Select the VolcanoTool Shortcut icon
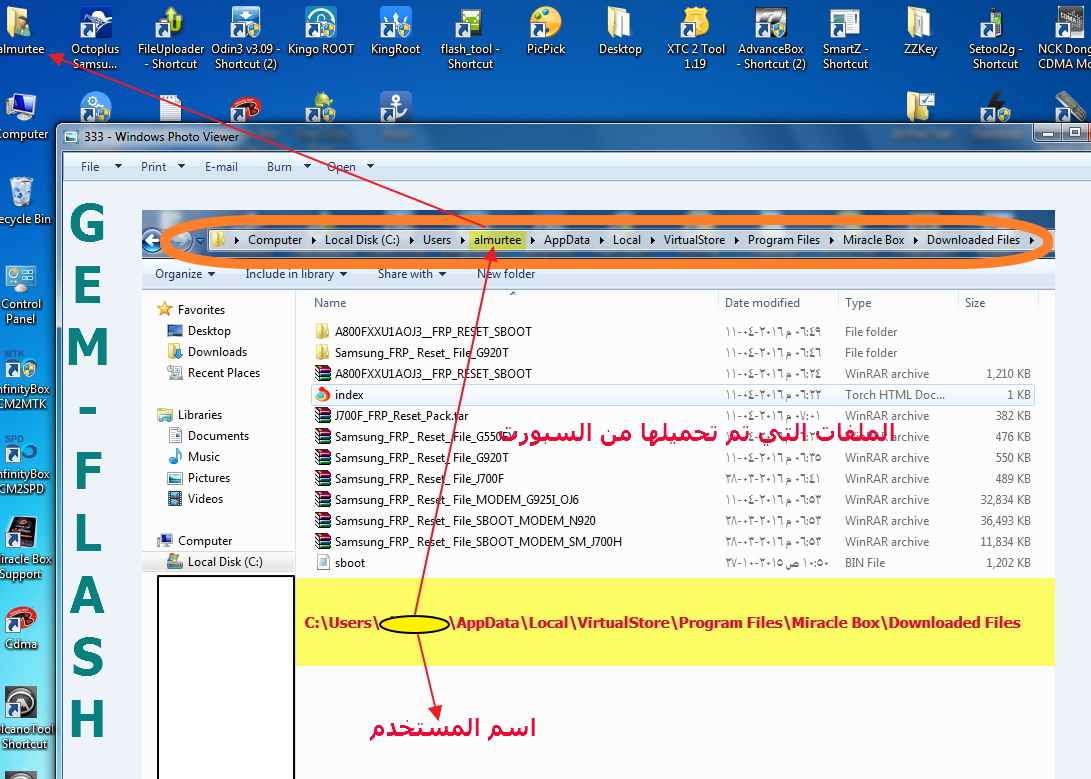Screen dimensions: 1091x779 (x=24, y=718)
